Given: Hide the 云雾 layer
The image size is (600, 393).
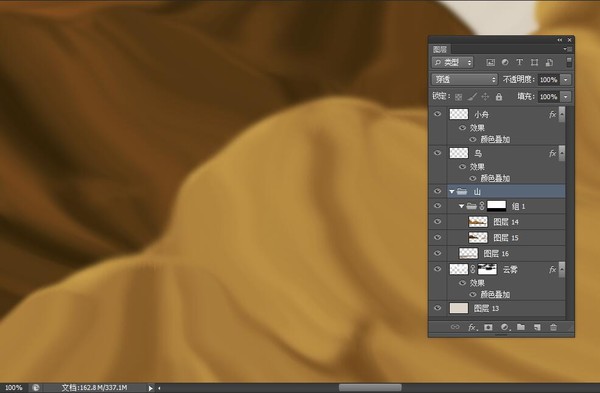Looking at the screenshot, I should pyautogui.click(x=437, y=269).
